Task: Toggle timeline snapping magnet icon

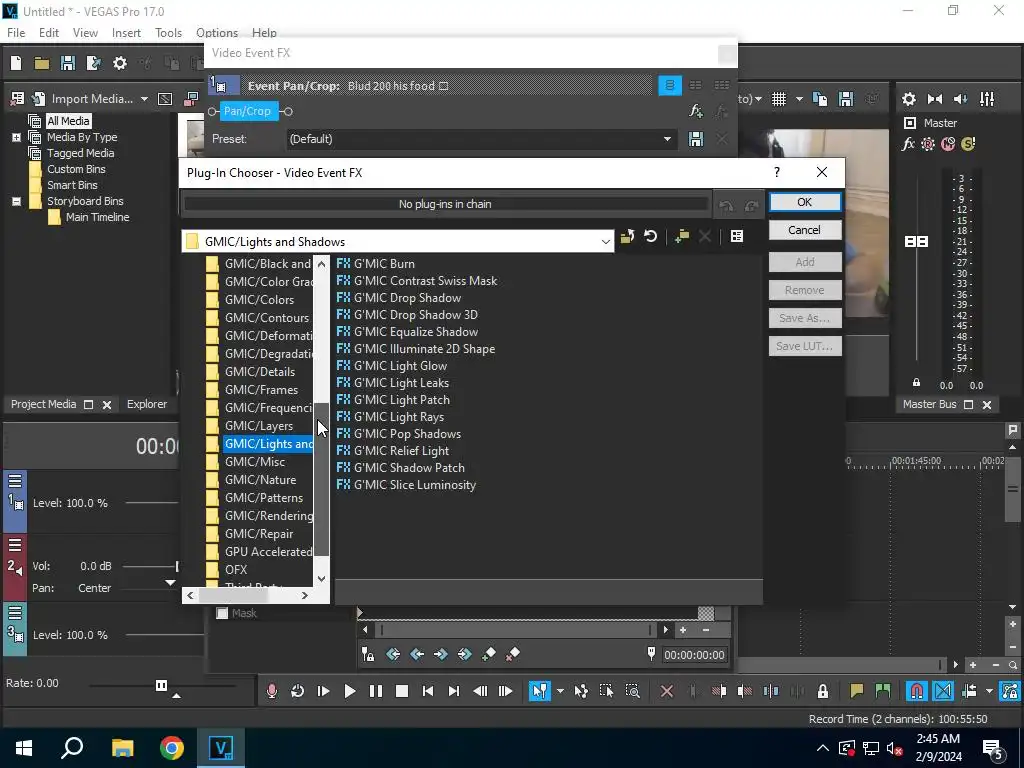Action: pos(917,691)
